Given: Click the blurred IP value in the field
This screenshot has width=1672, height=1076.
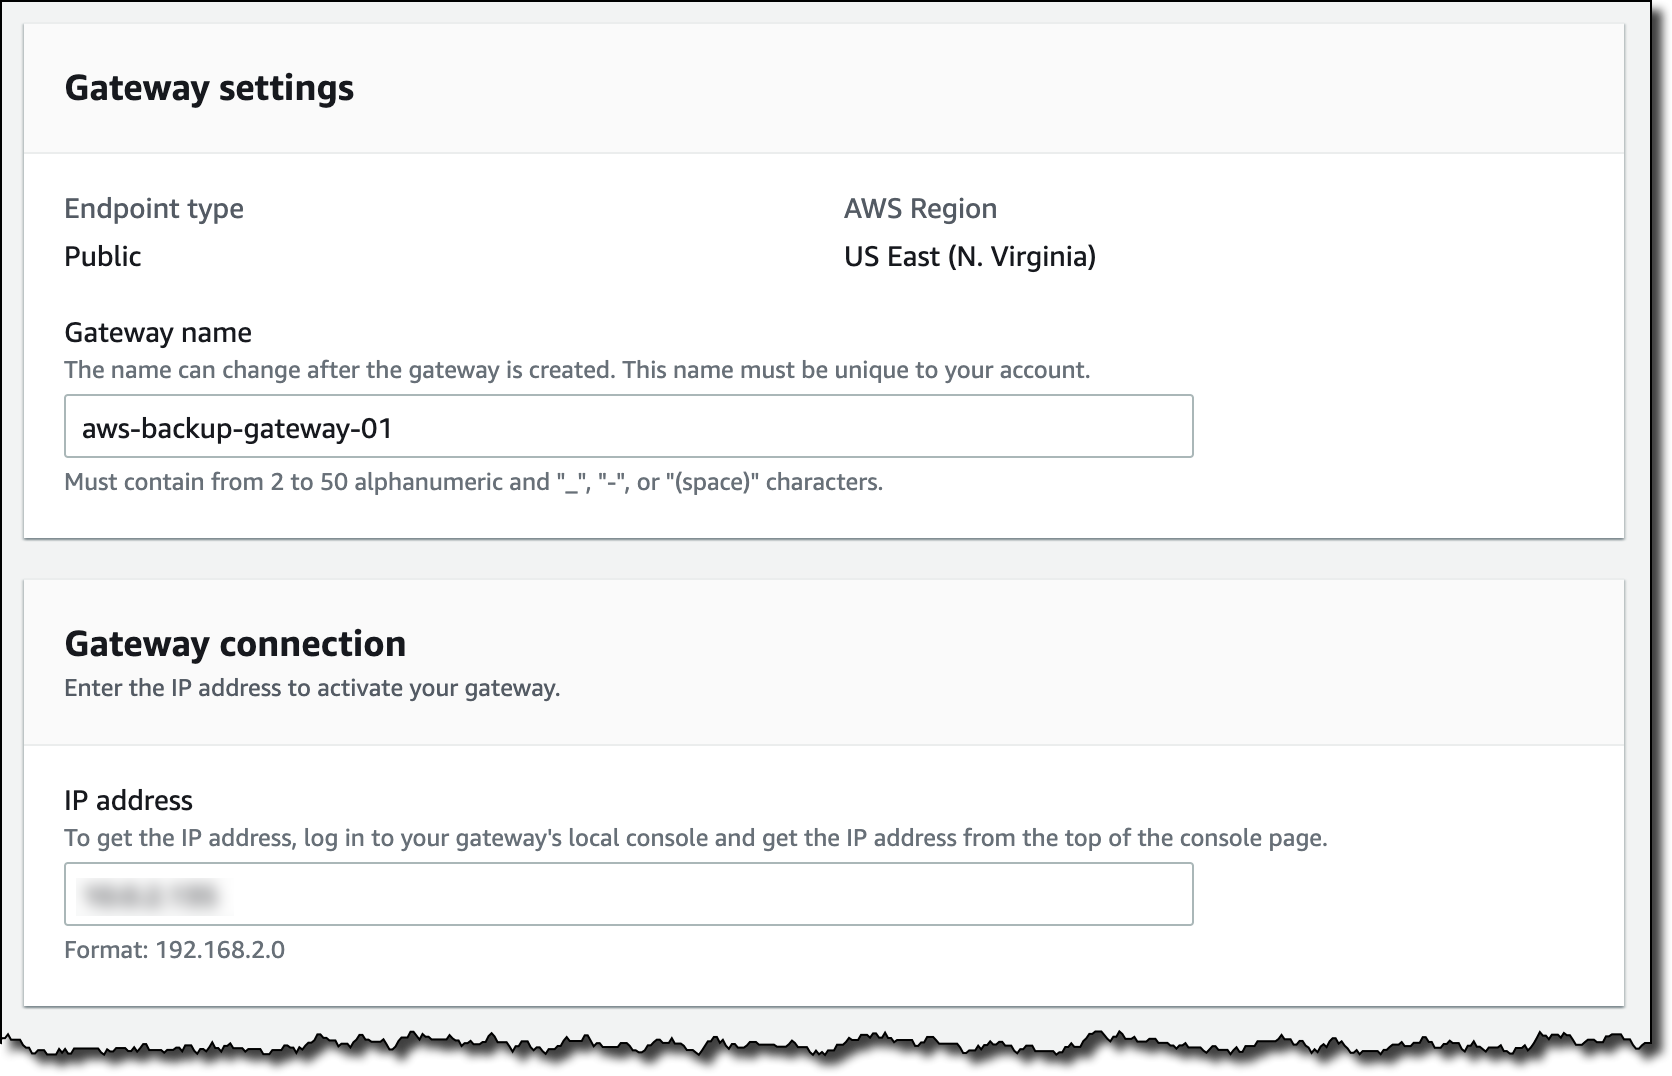Looking at the screenshot, I should coord(151,895).
